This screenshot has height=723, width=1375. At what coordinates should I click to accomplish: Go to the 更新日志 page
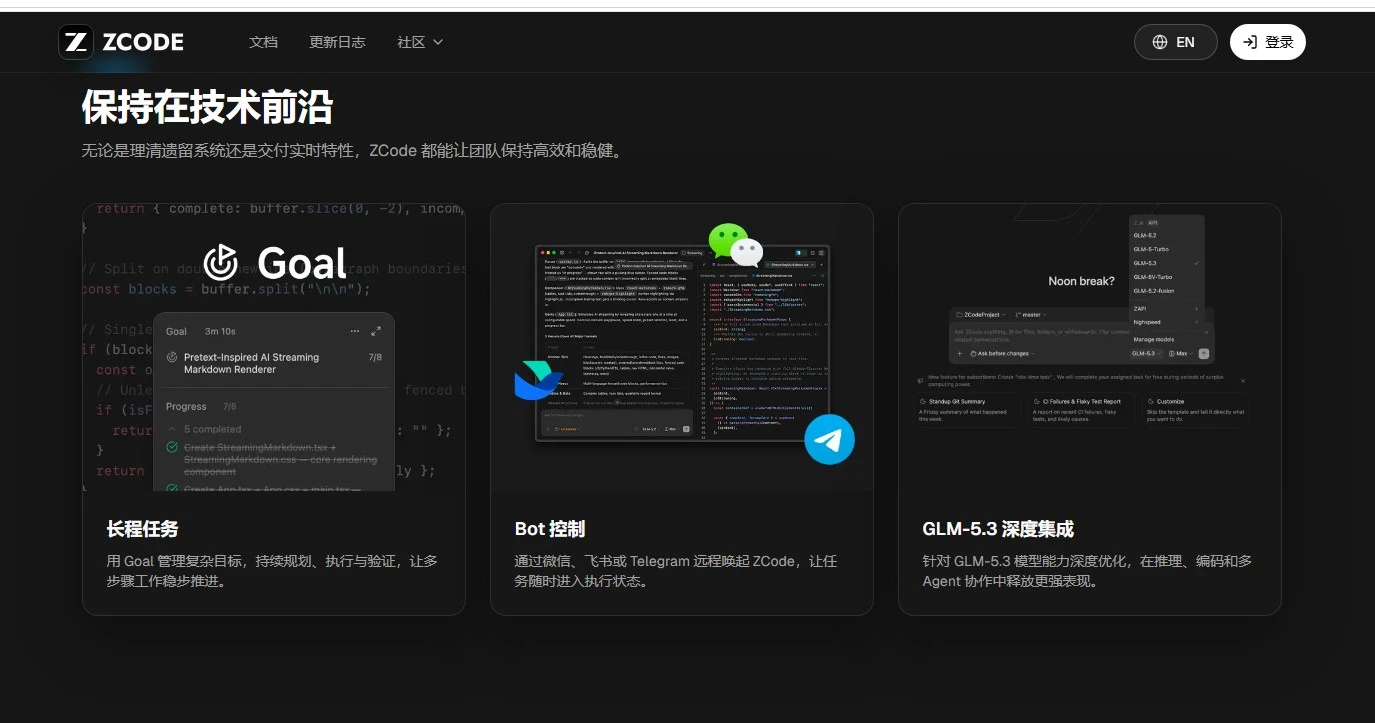pyautogui.click(x=337, y=42)
